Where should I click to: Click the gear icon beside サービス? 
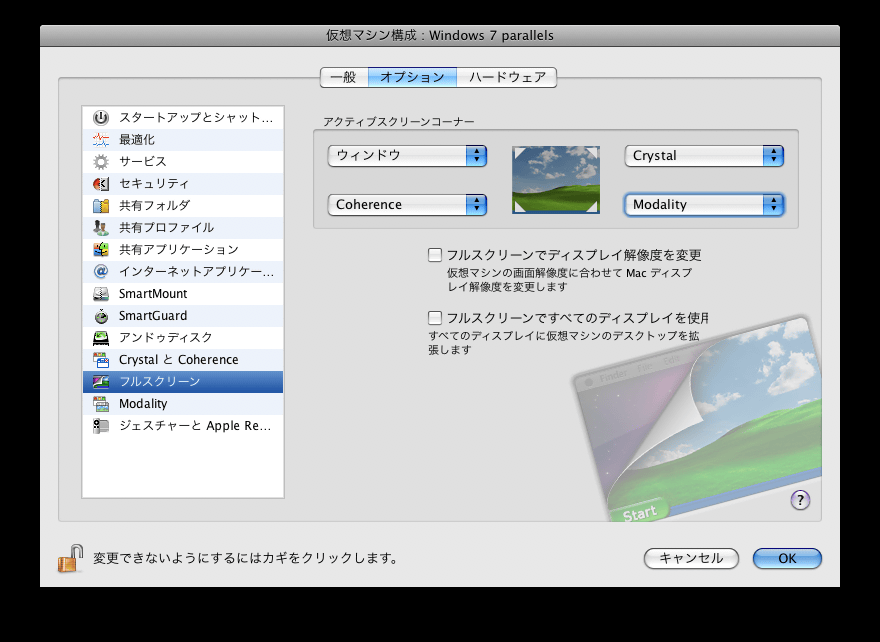click(100, 162)
